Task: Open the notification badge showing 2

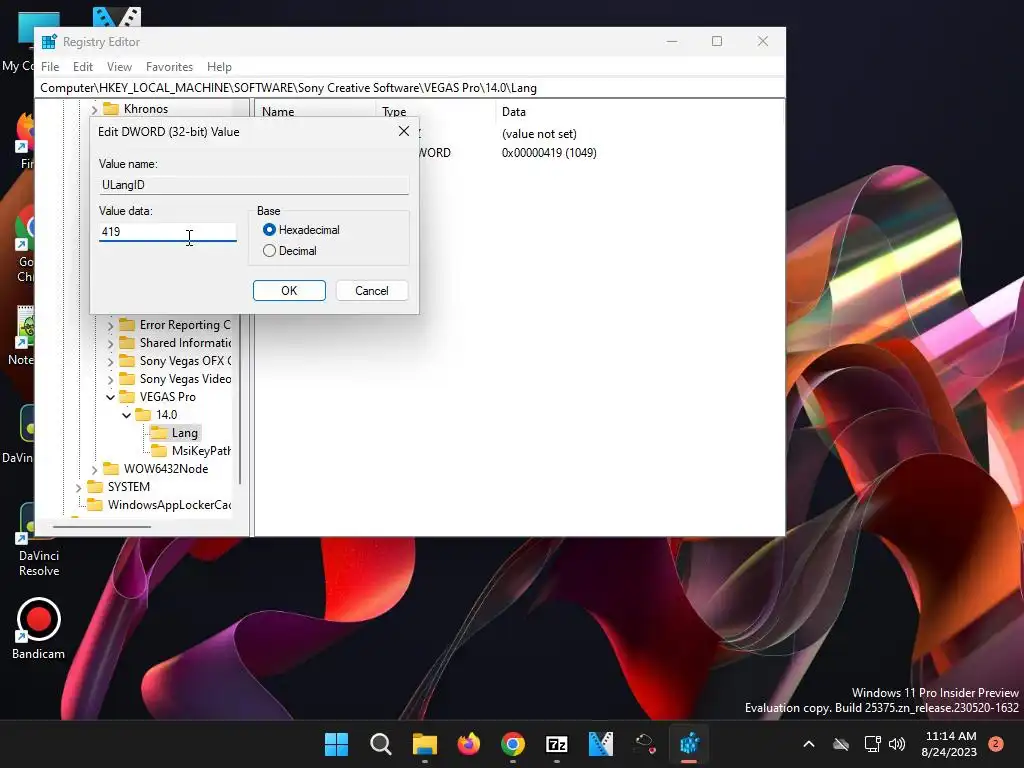Action: point(996,744)
